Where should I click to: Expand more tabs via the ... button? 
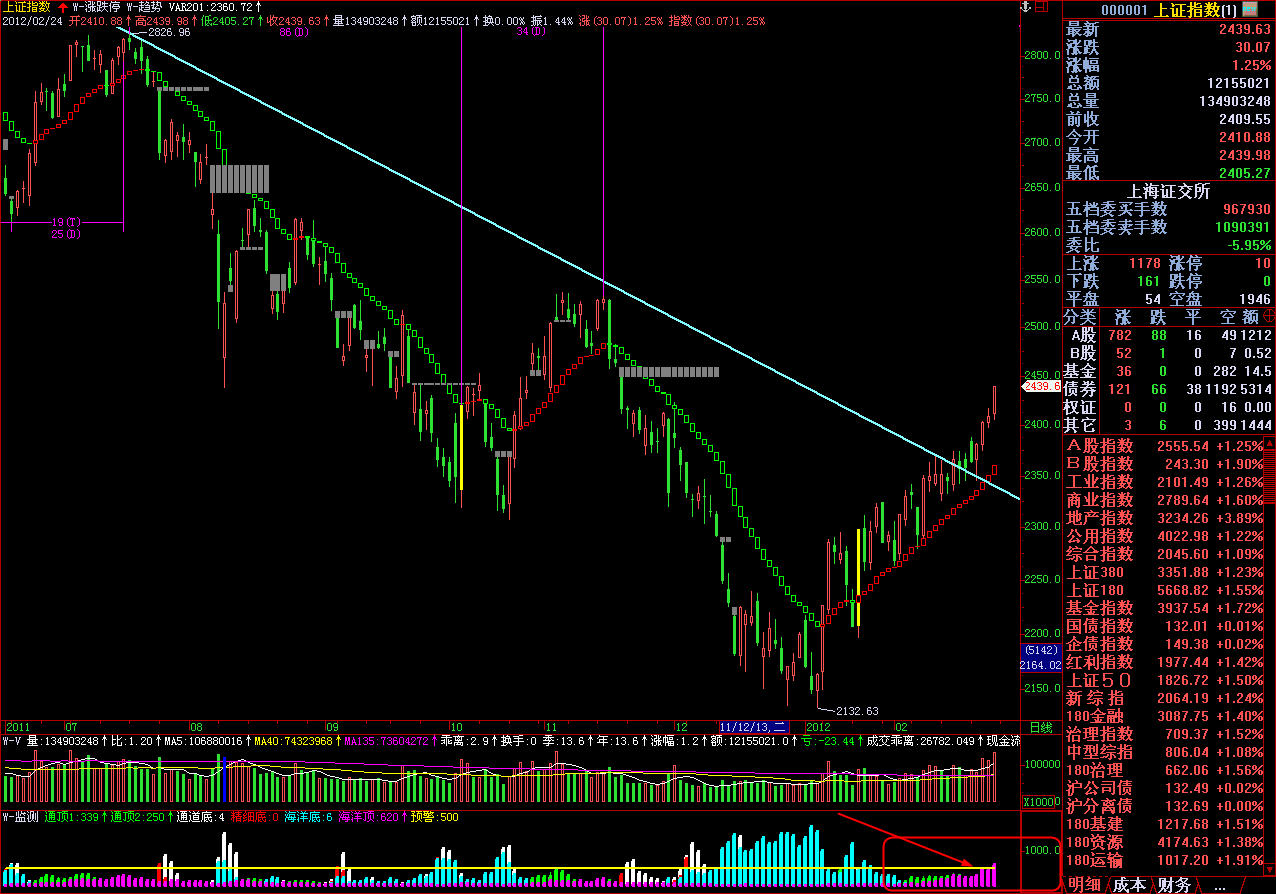pyautogui.click(x=1219, y=885)
